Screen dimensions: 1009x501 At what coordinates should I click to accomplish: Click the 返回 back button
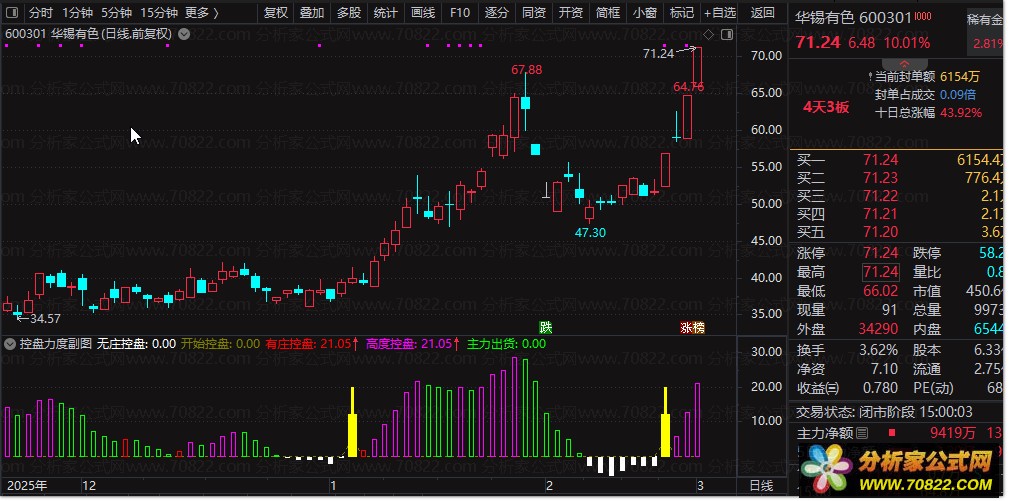[763, 12]
